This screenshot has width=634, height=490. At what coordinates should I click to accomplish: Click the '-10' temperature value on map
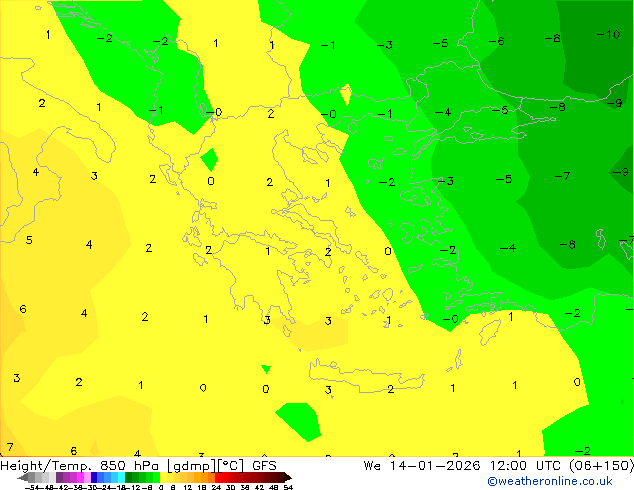coord(608,35)
